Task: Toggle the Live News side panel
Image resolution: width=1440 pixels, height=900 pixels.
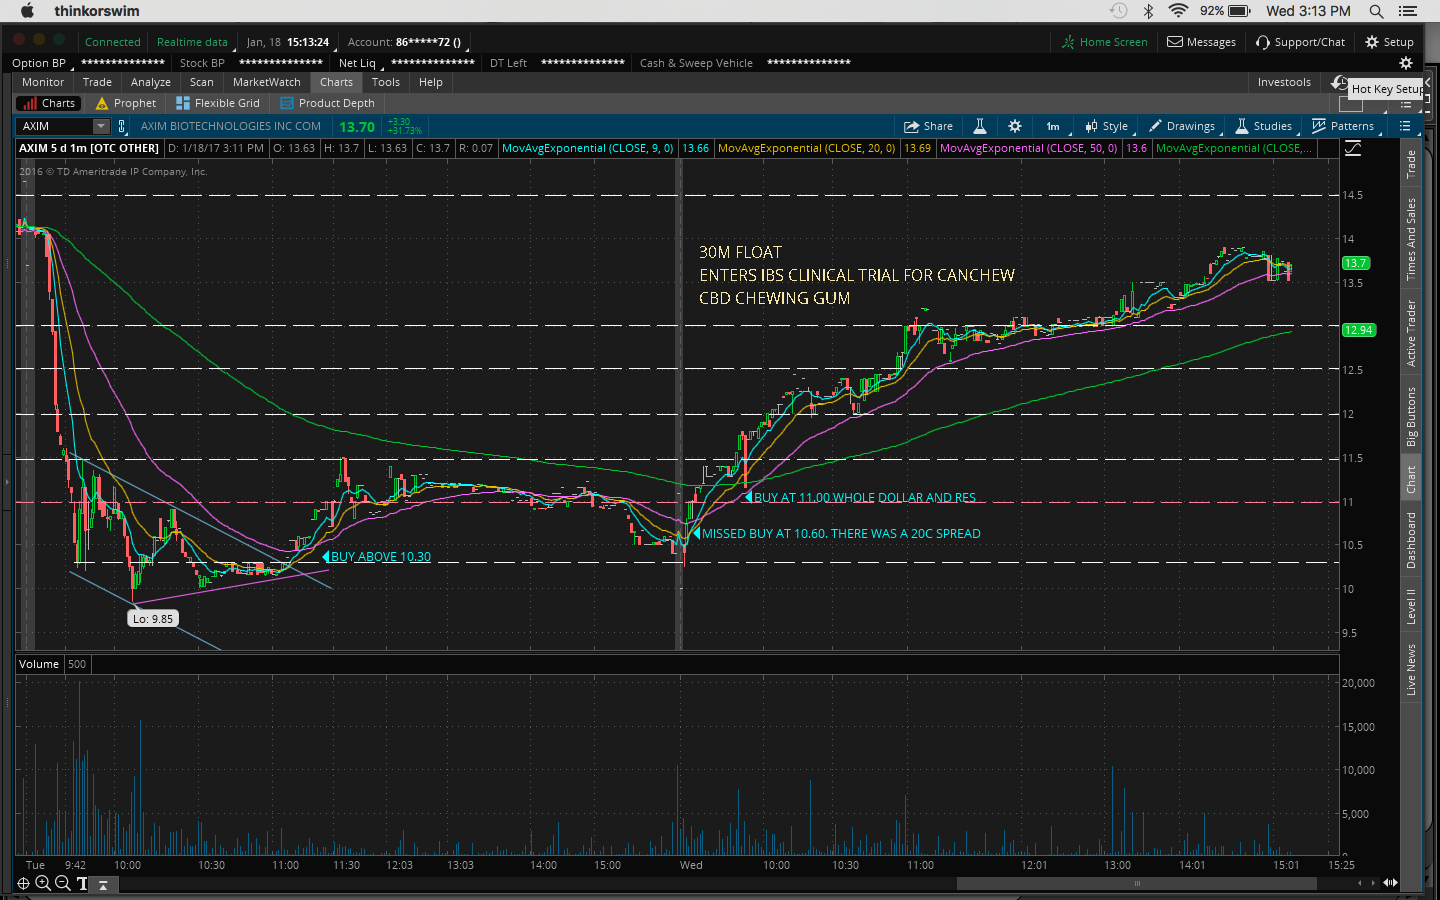Action: [1411, 669]
